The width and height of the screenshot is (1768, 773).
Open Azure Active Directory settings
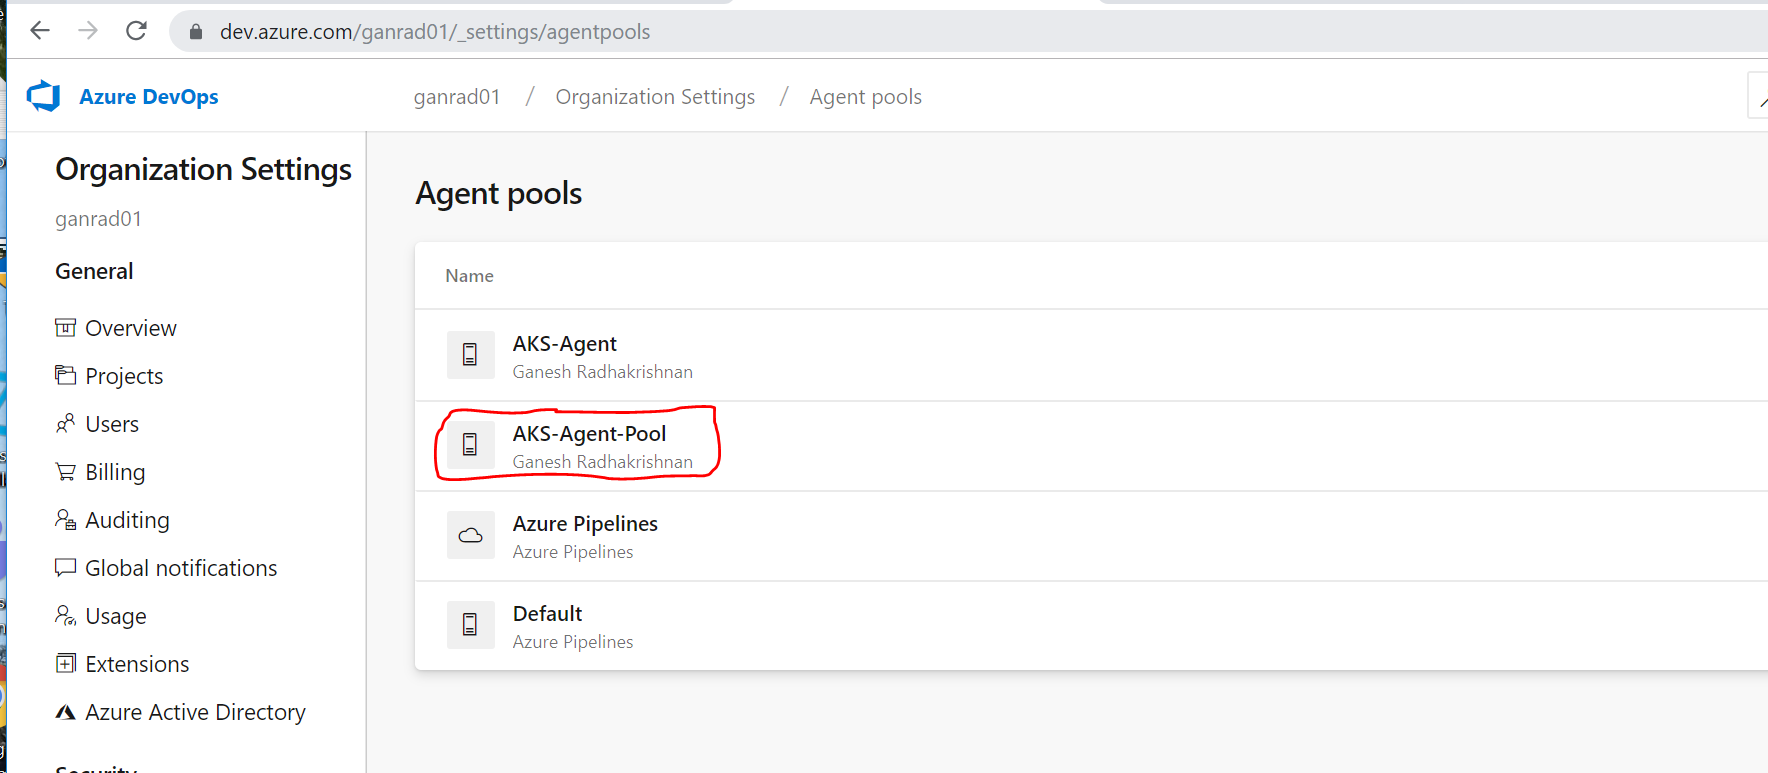[196, 712]
